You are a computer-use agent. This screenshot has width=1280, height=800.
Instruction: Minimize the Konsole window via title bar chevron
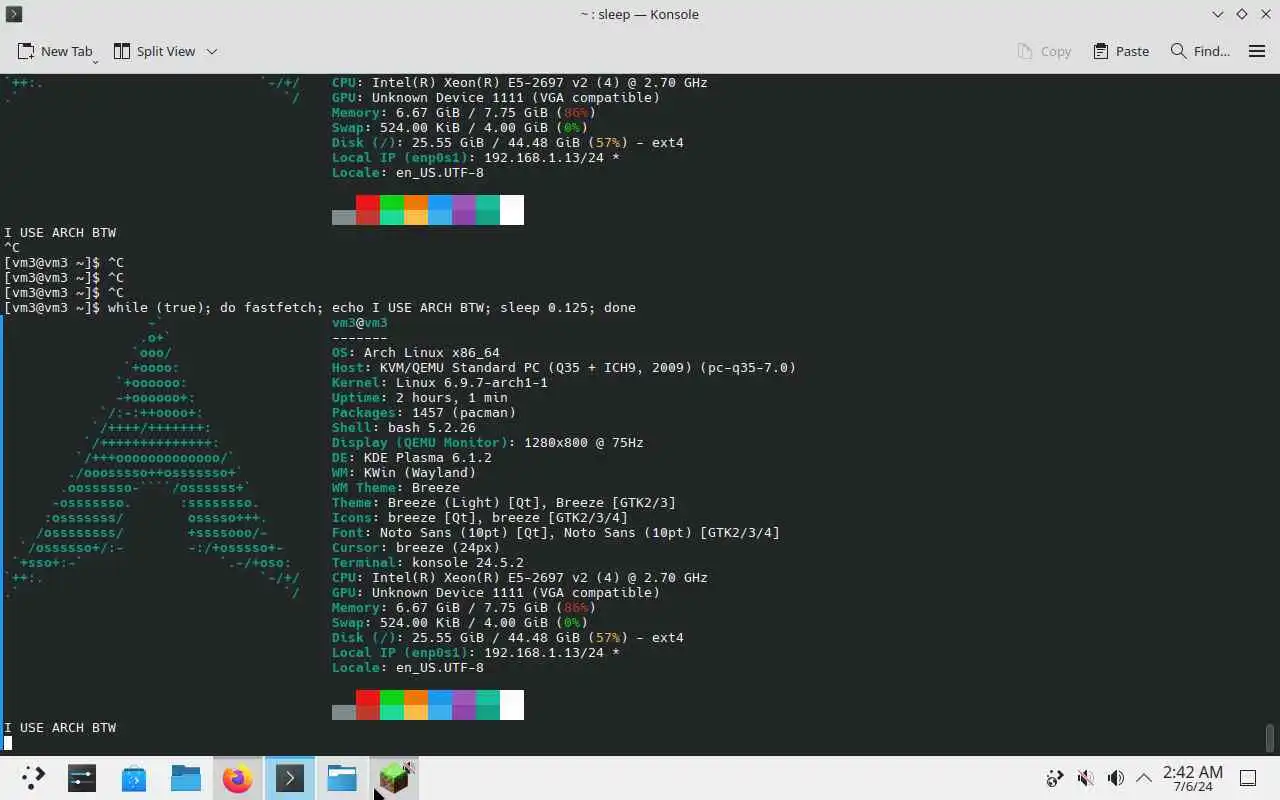coord(1217,14)
